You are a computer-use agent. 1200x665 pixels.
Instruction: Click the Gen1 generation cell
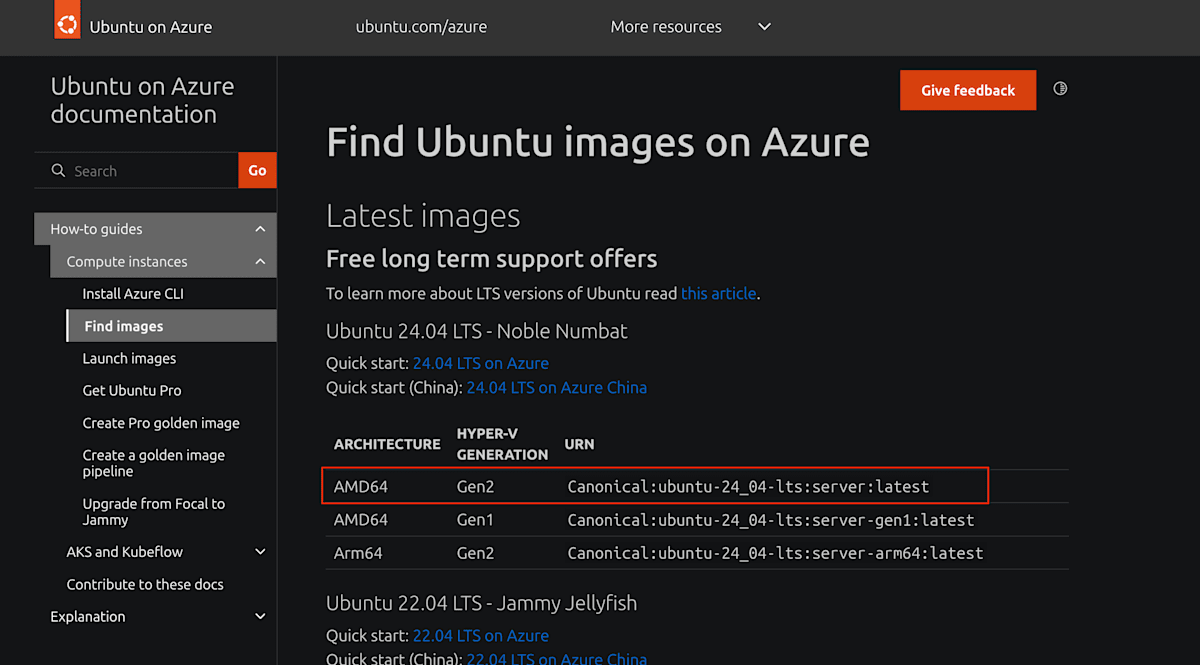click(475, 520)
